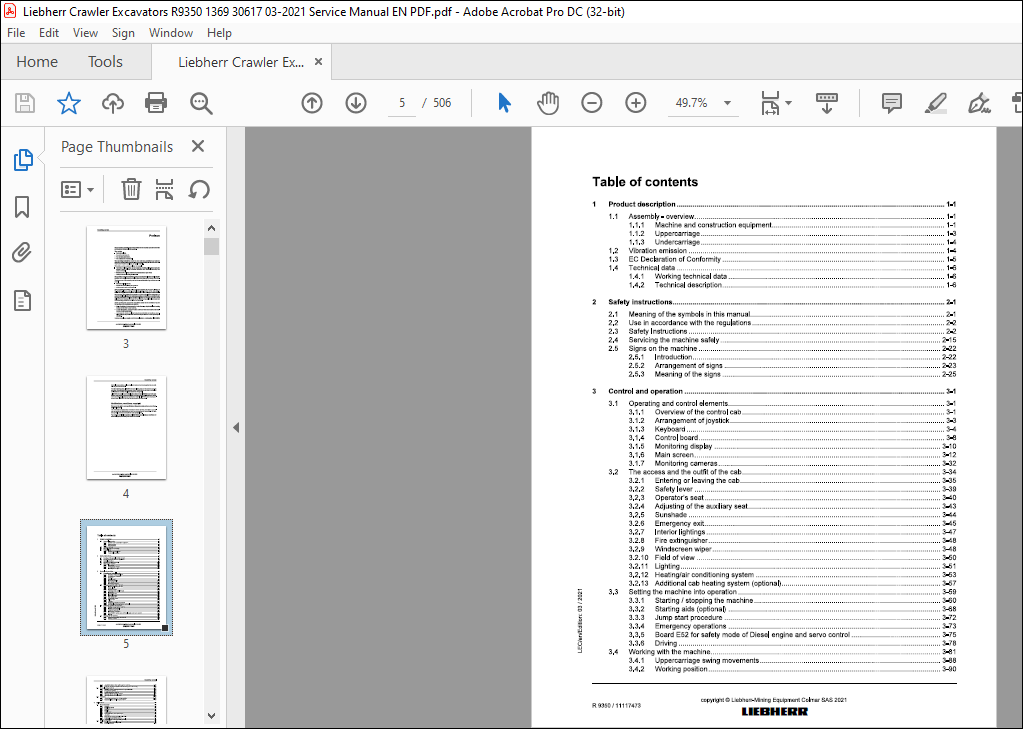1023x729 pixels.
Task: Open the Edit menu
Action: (x=49, y=33)
